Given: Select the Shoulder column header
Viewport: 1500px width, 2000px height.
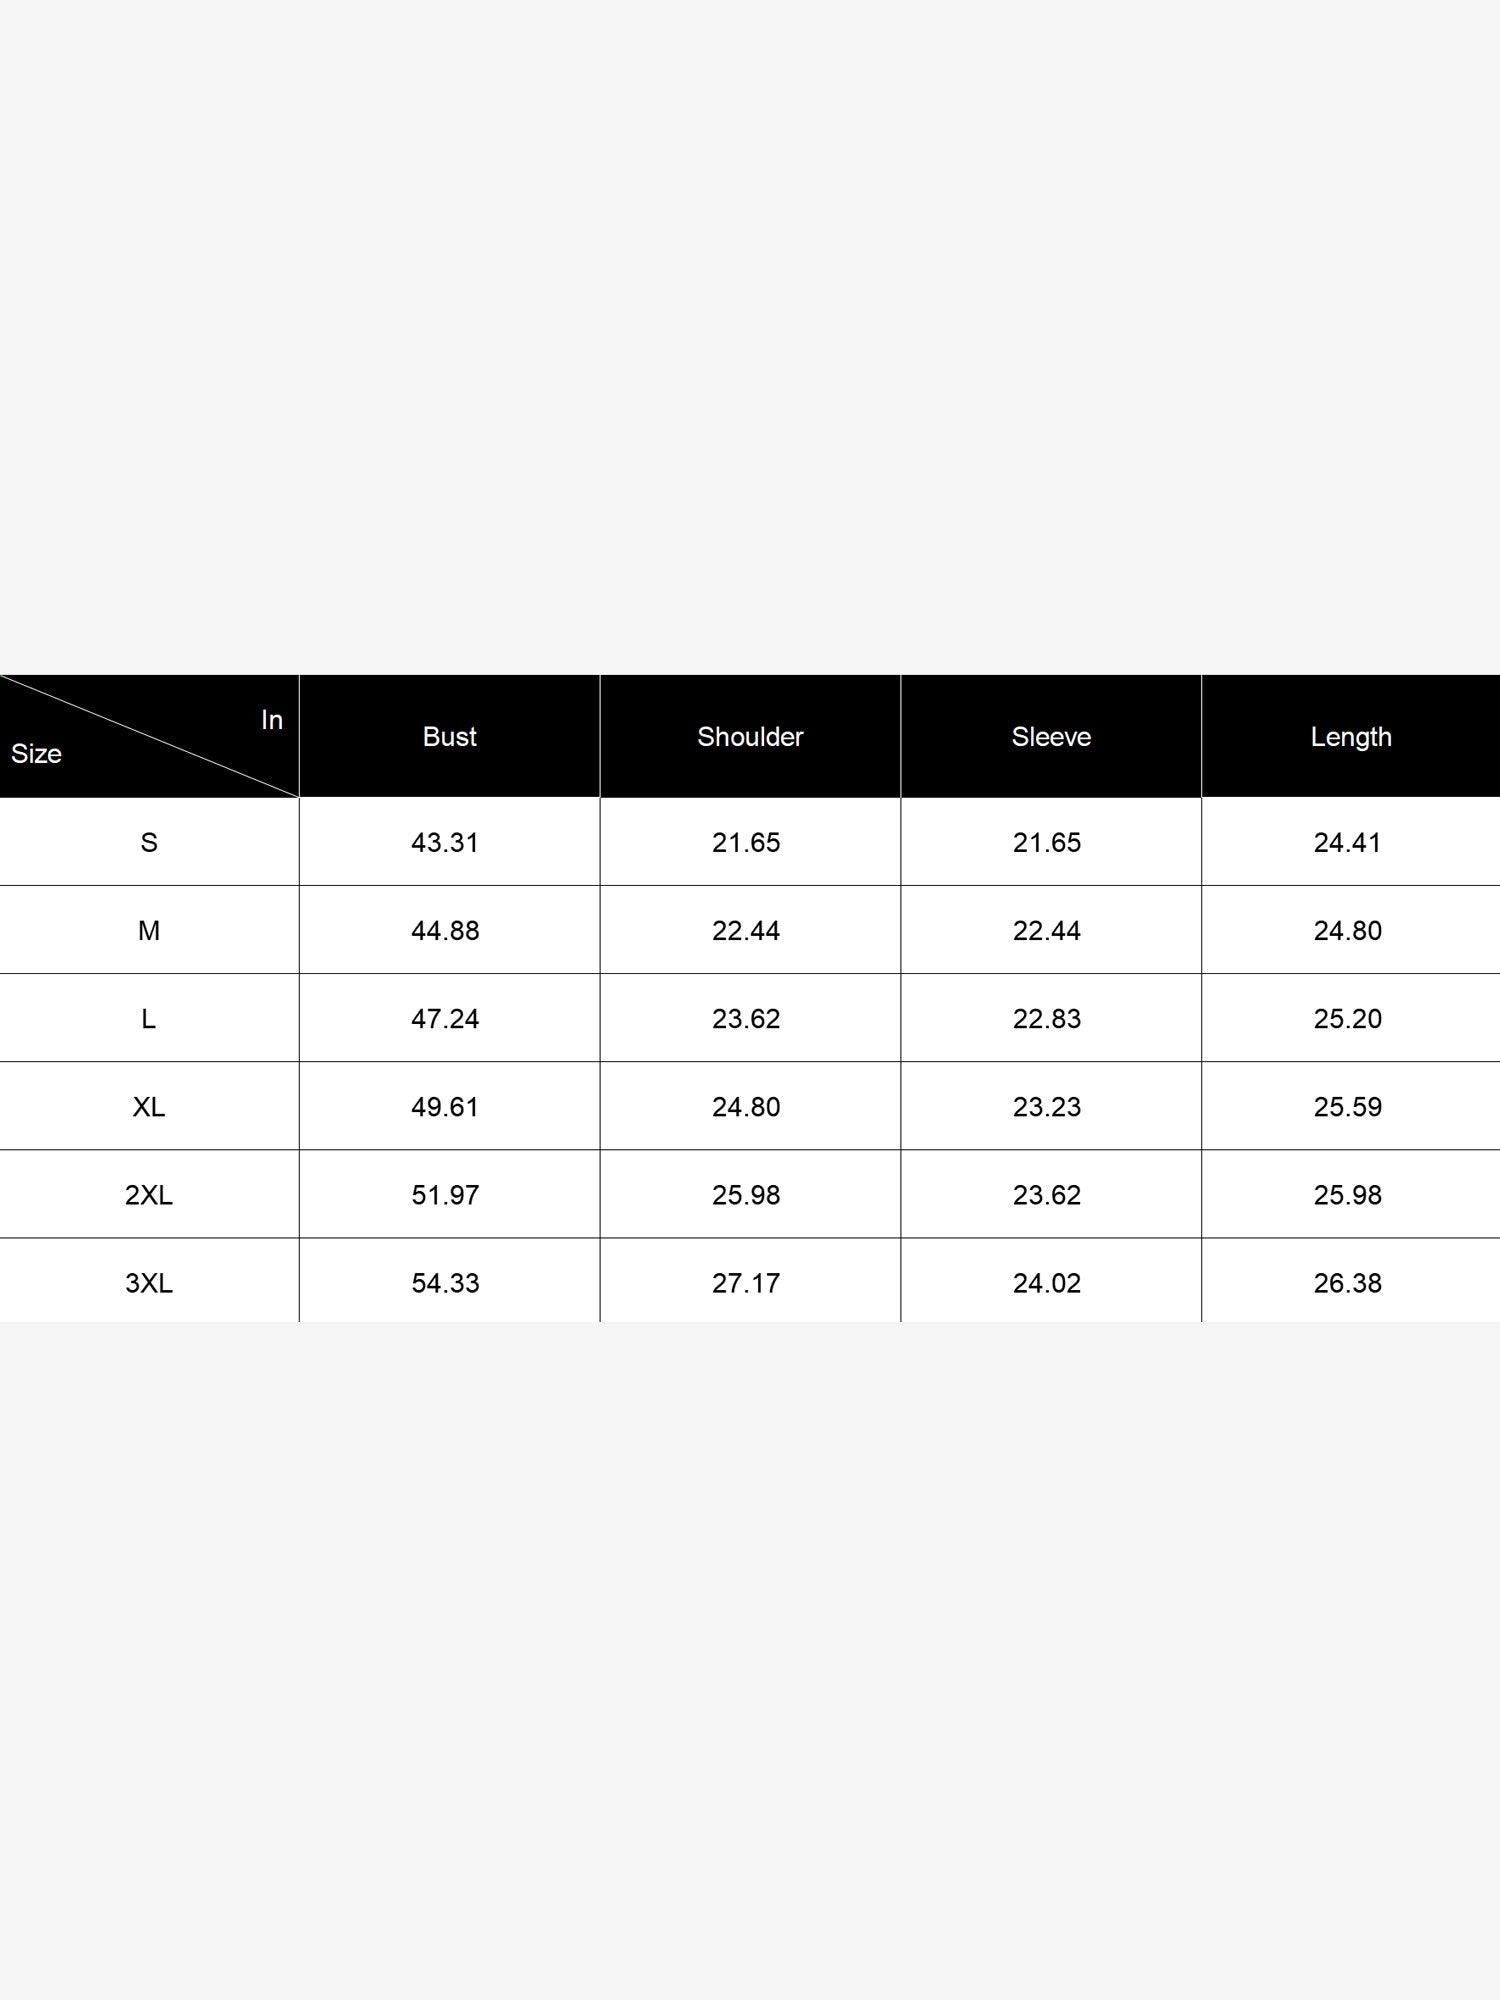Looking at the screenshot, I should 750,737.
